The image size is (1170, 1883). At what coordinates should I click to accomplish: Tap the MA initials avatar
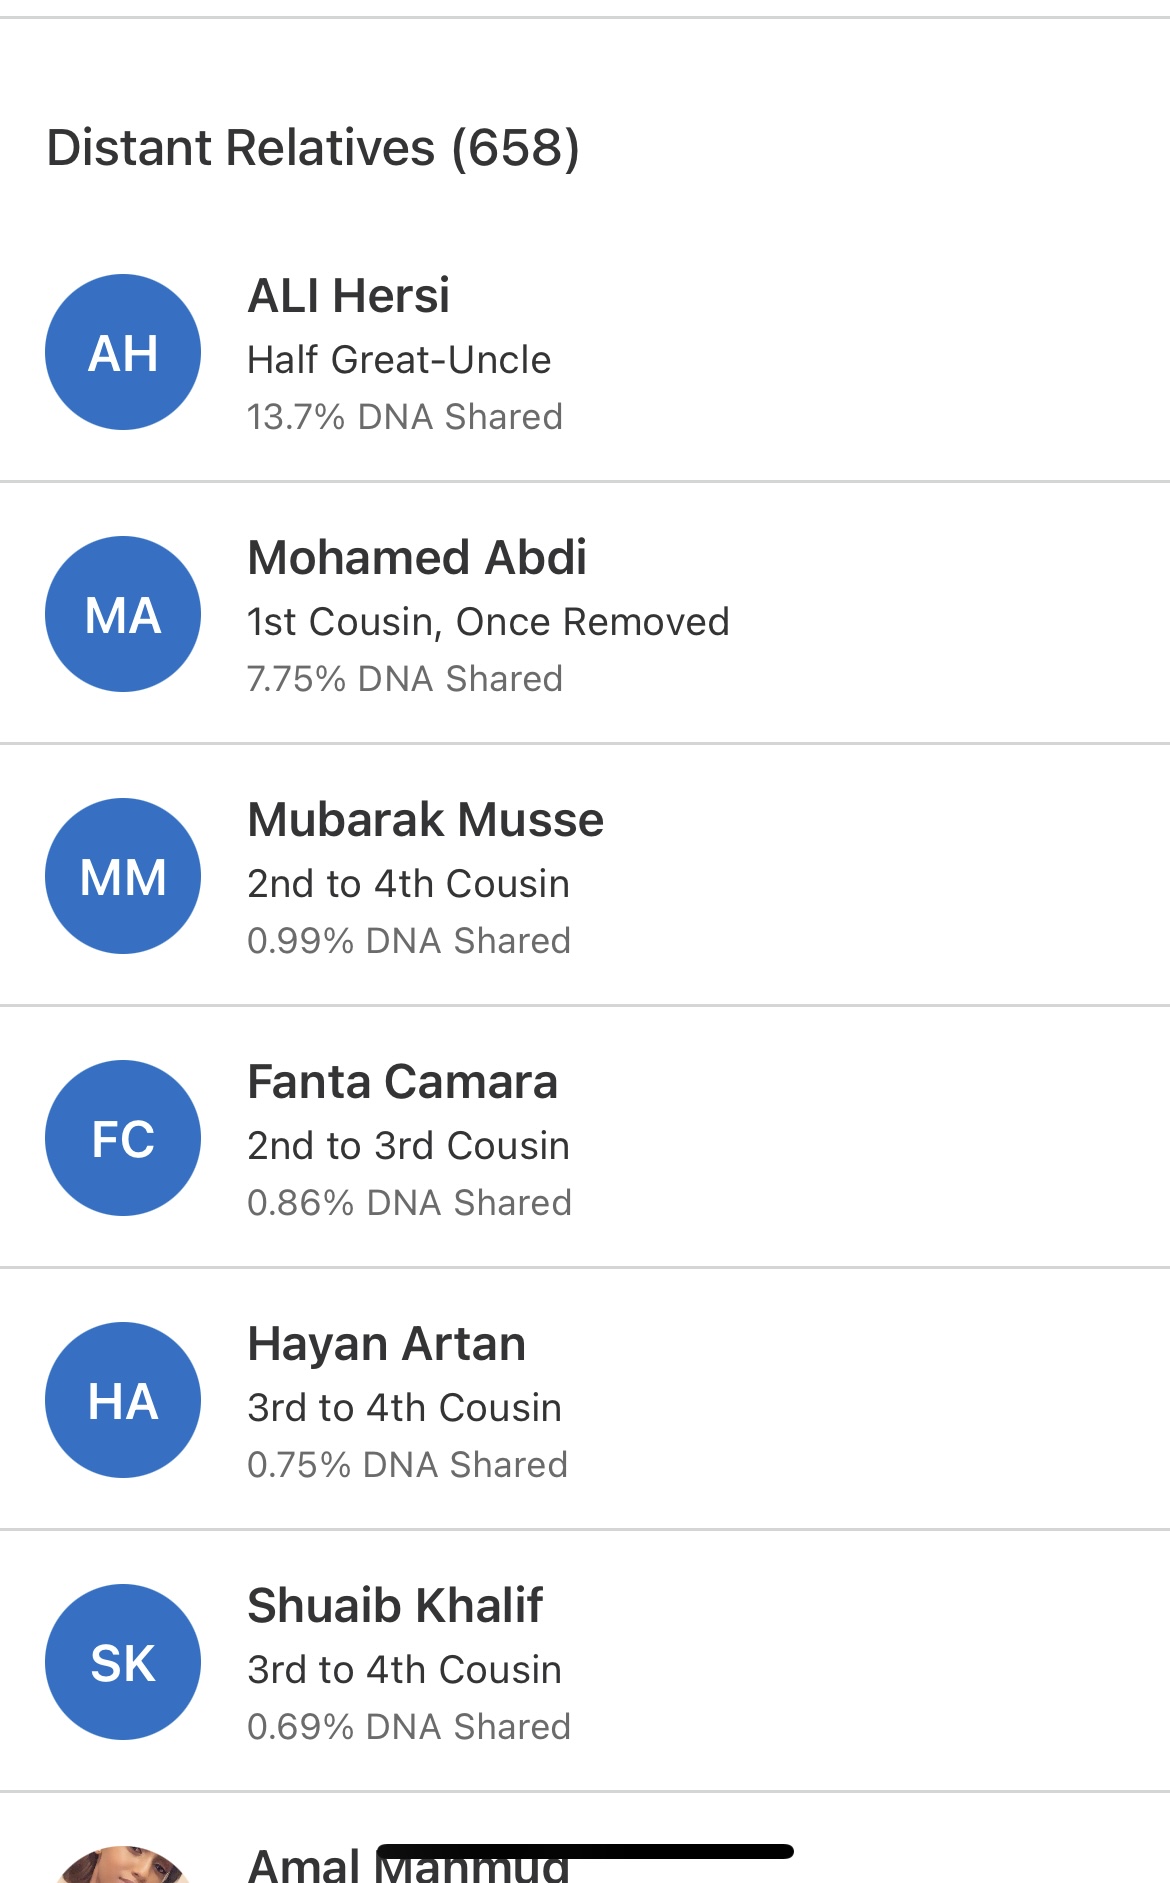123,614
